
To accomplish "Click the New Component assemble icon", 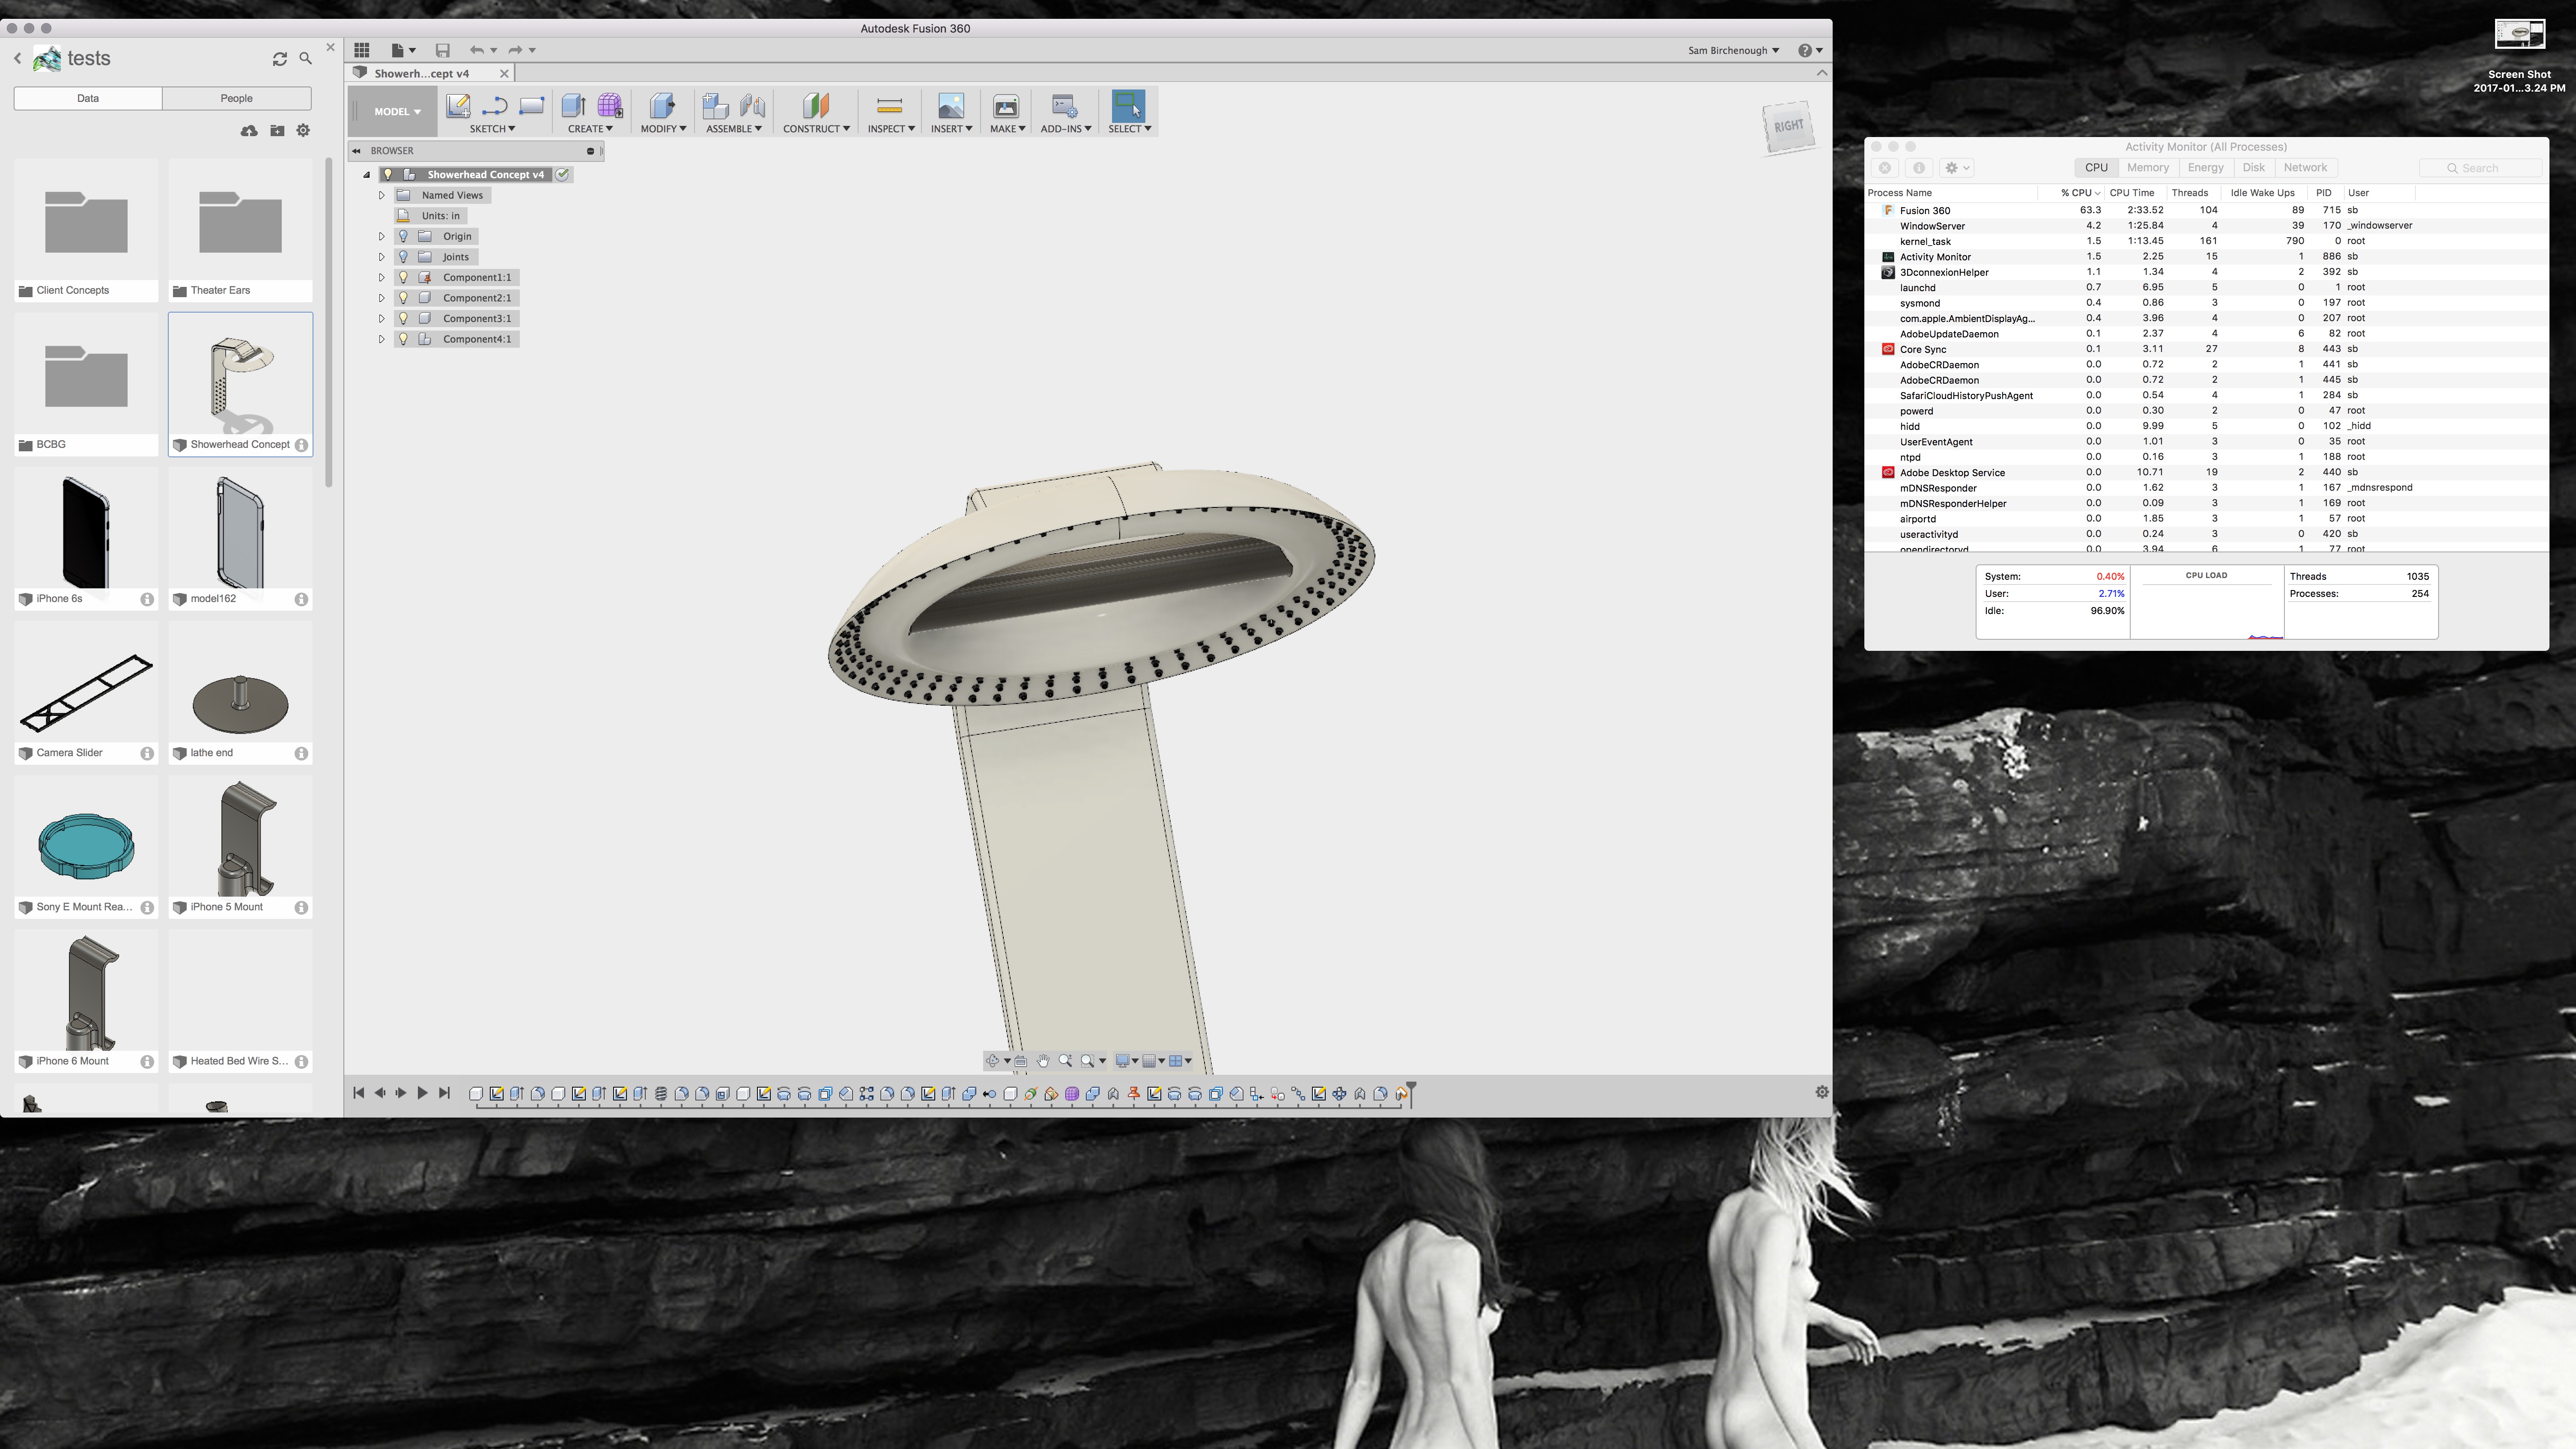I will pyautogui.click(x=715, y=106).
